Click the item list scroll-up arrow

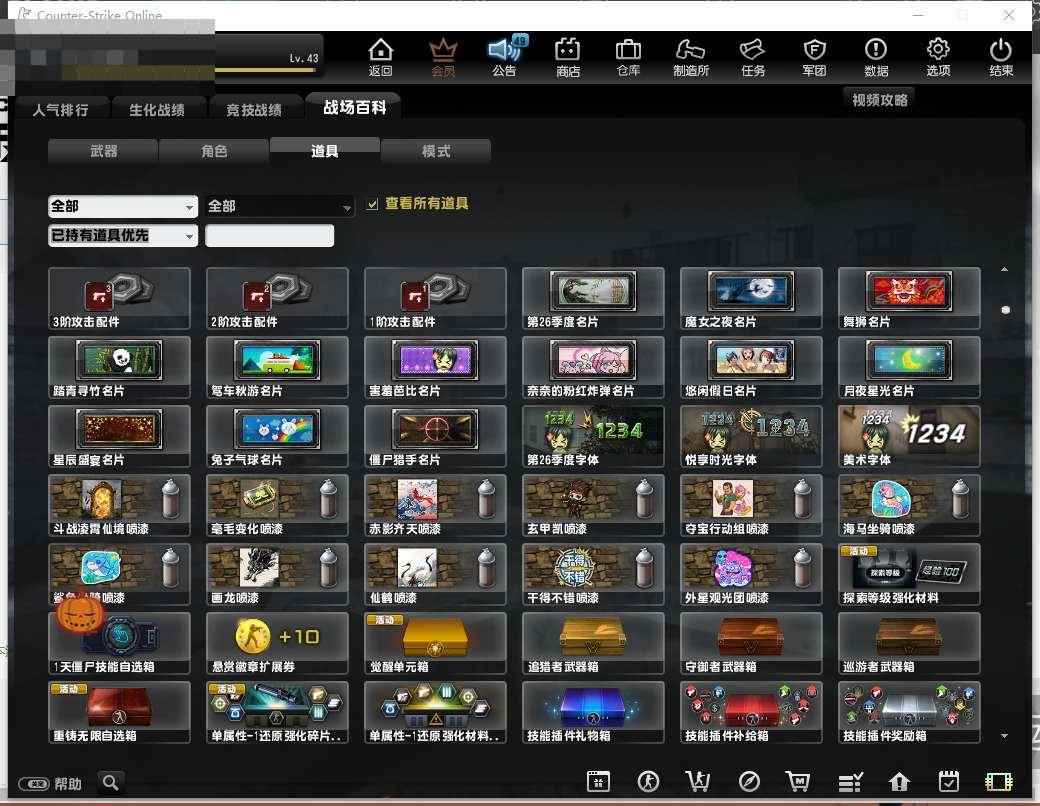pyautogui.click(x=1005, y=269)
